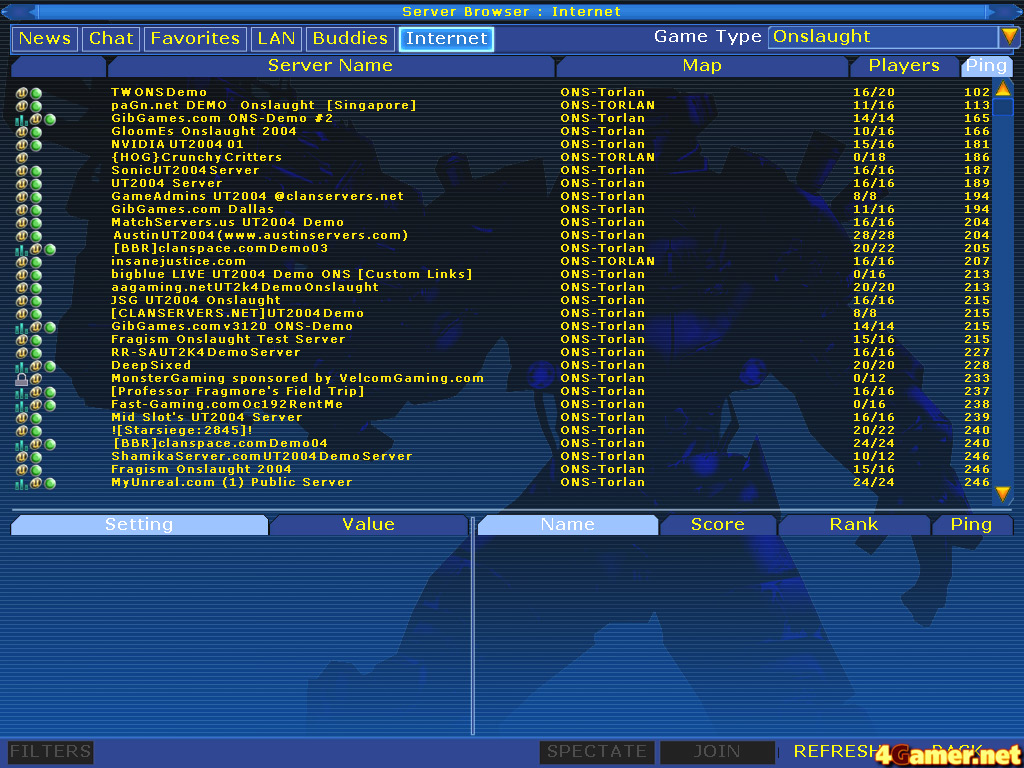Sort the player list by Rank header
This screenshot has width=1024, height=768.
854,524
